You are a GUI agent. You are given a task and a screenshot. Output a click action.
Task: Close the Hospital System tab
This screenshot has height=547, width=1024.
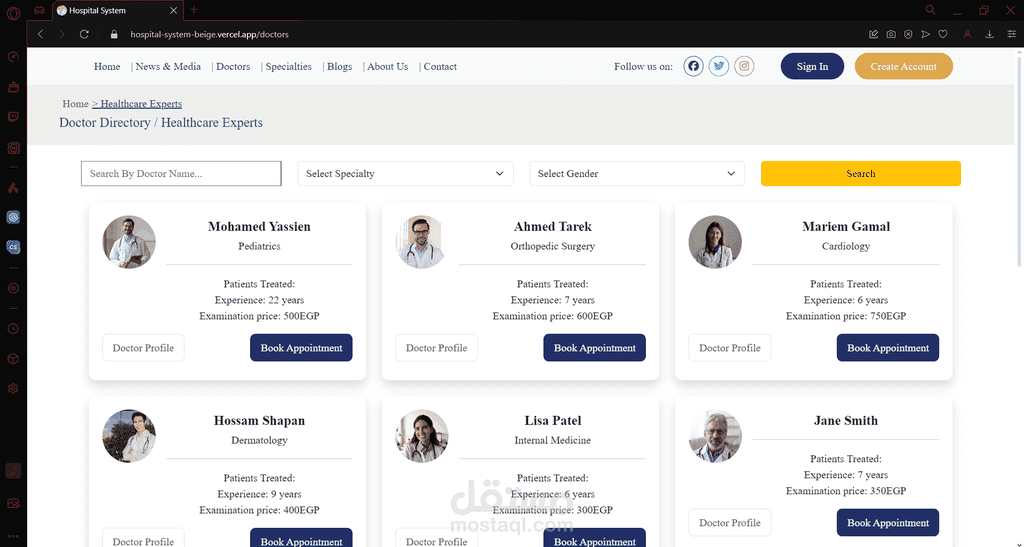173,10
